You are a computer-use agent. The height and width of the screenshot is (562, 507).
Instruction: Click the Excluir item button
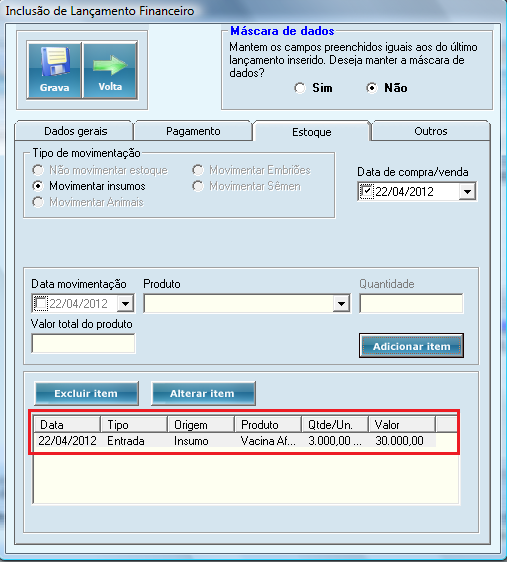[86, 393]
